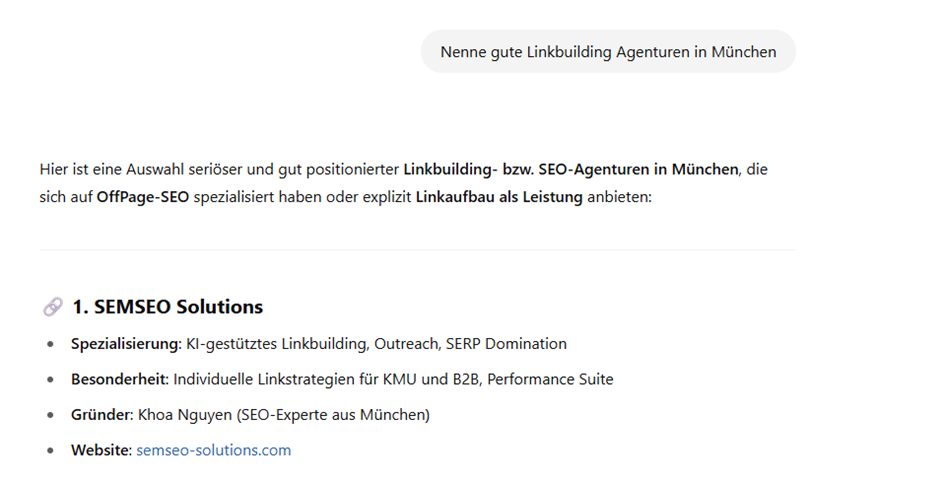Click the user message bubble about Linkbuilding Agenturen

pos(608,52)
